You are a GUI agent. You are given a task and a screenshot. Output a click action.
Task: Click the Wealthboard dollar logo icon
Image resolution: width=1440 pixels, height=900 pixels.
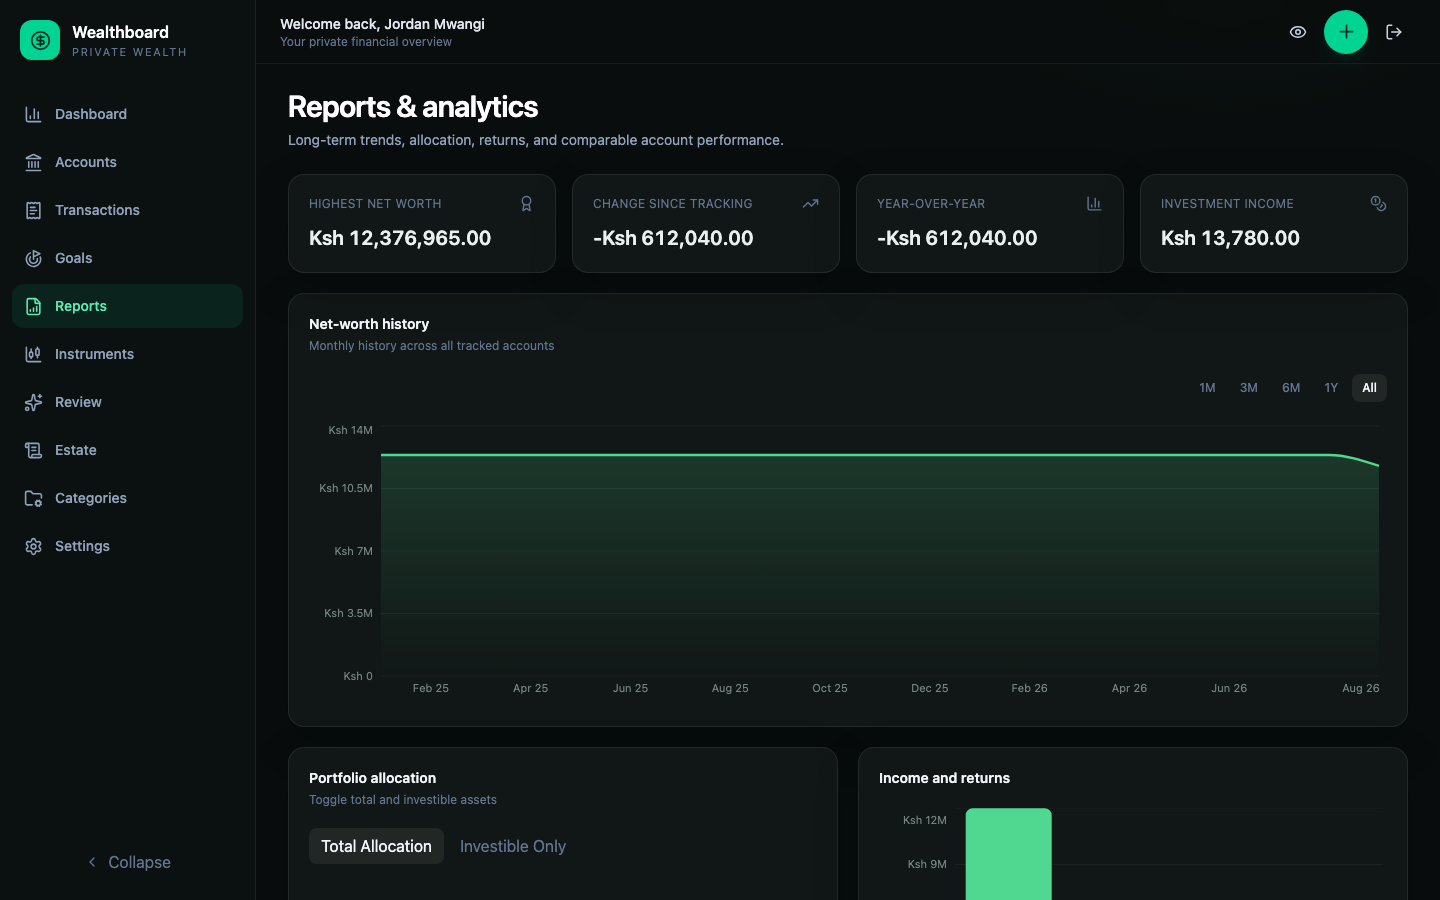pos(40,40)
